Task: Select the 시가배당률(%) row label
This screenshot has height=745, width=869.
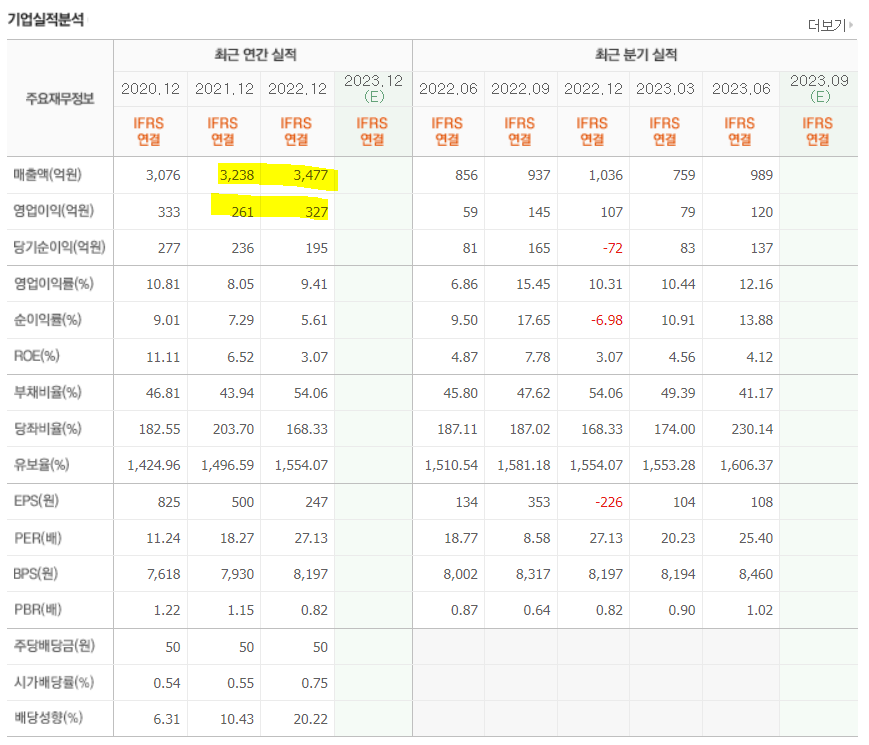Action: (x=54, y=682)
